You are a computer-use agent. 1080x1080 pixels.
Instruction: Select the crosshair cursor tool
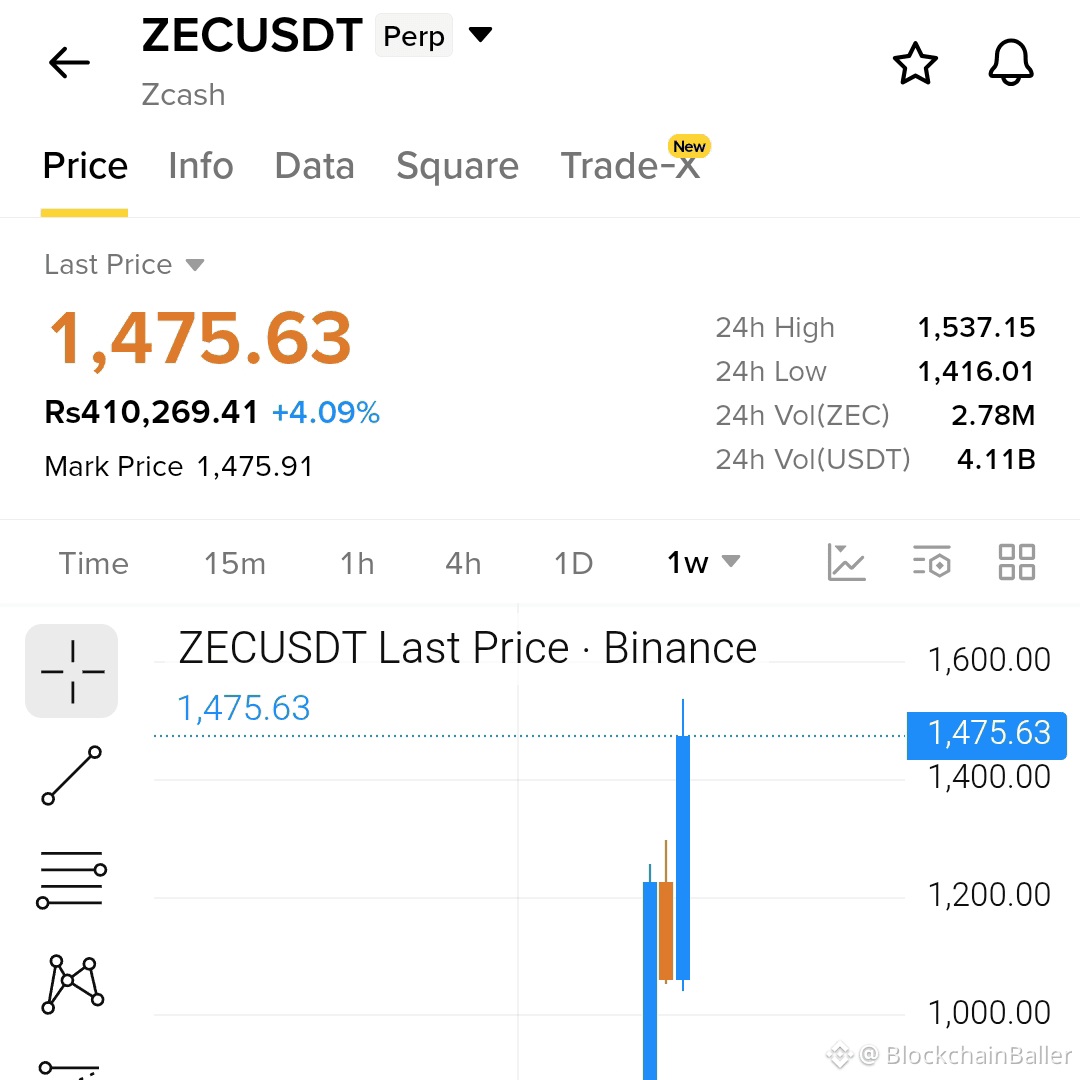[x=72, y=671]
